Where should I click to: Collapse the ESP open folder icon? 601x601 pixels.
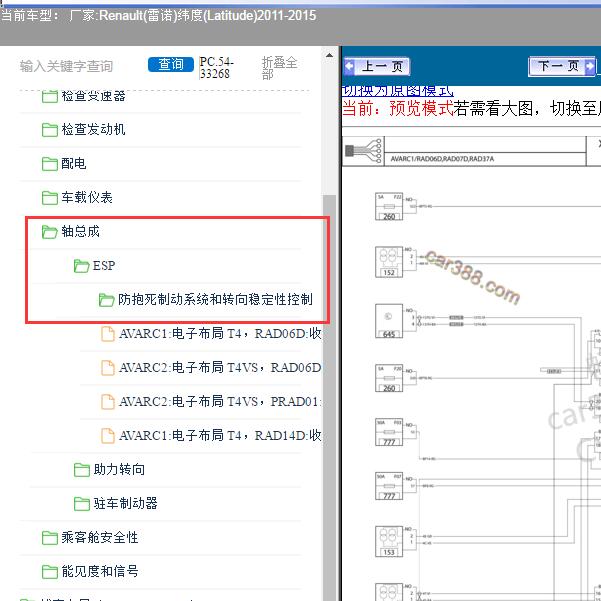click(81, 266)
